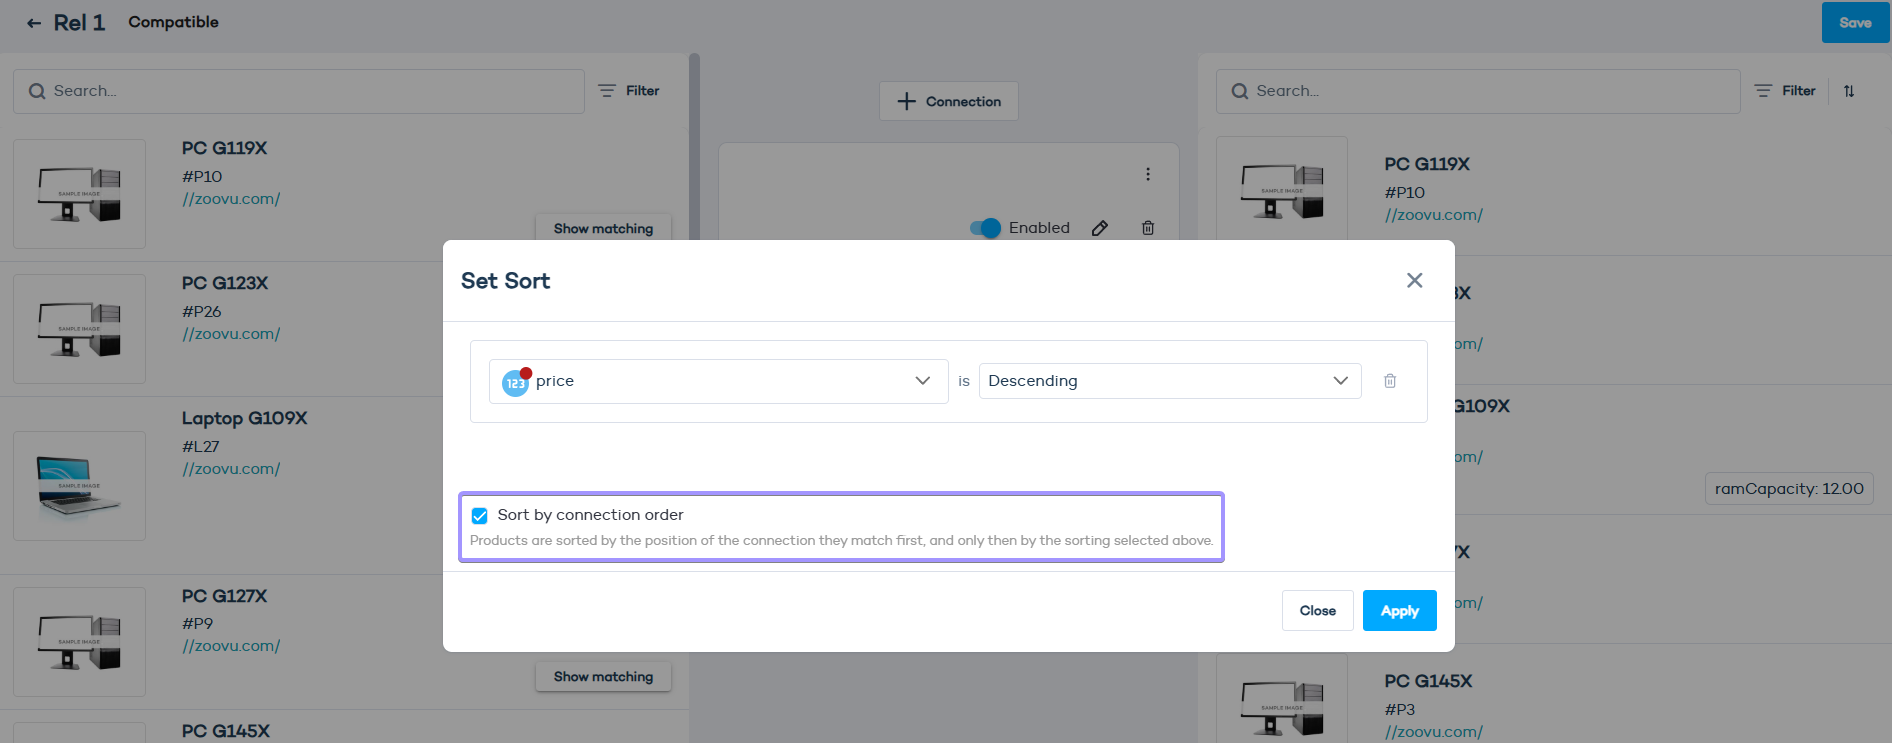Go back using the arrow beside Rel 1
1892x743 pixels.
(34, 23)
